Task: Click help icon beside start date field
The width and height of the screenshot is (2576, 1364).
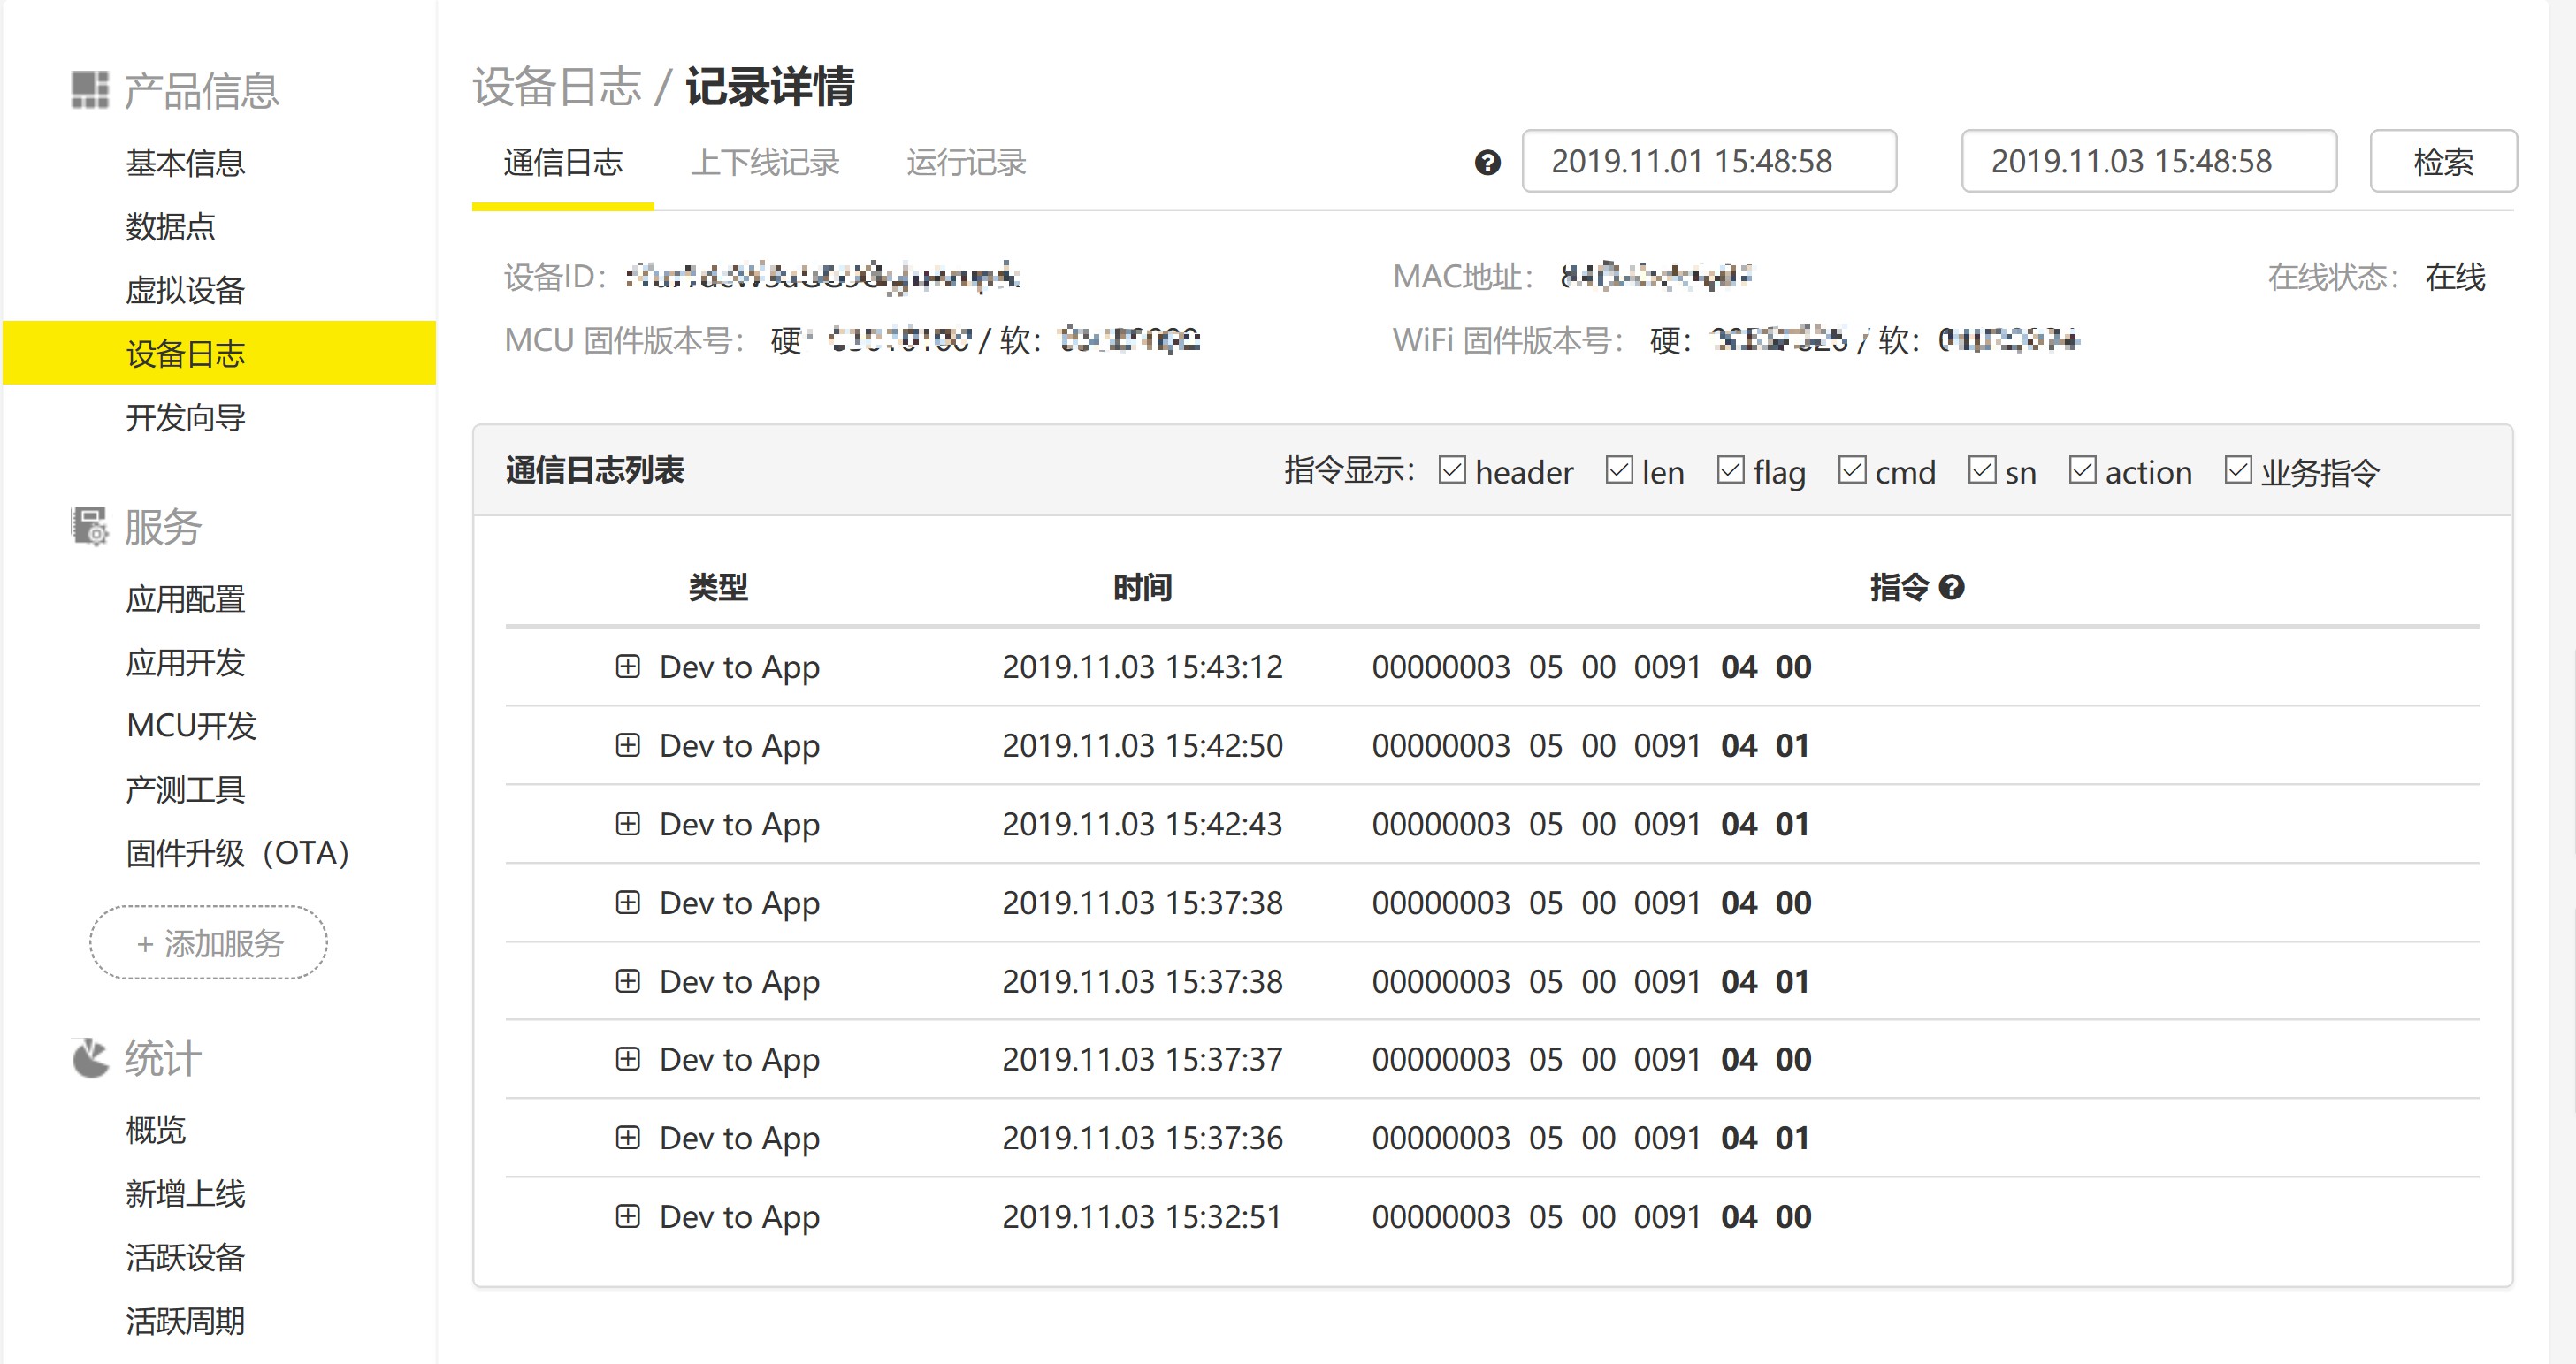Action: point(1487,163)
